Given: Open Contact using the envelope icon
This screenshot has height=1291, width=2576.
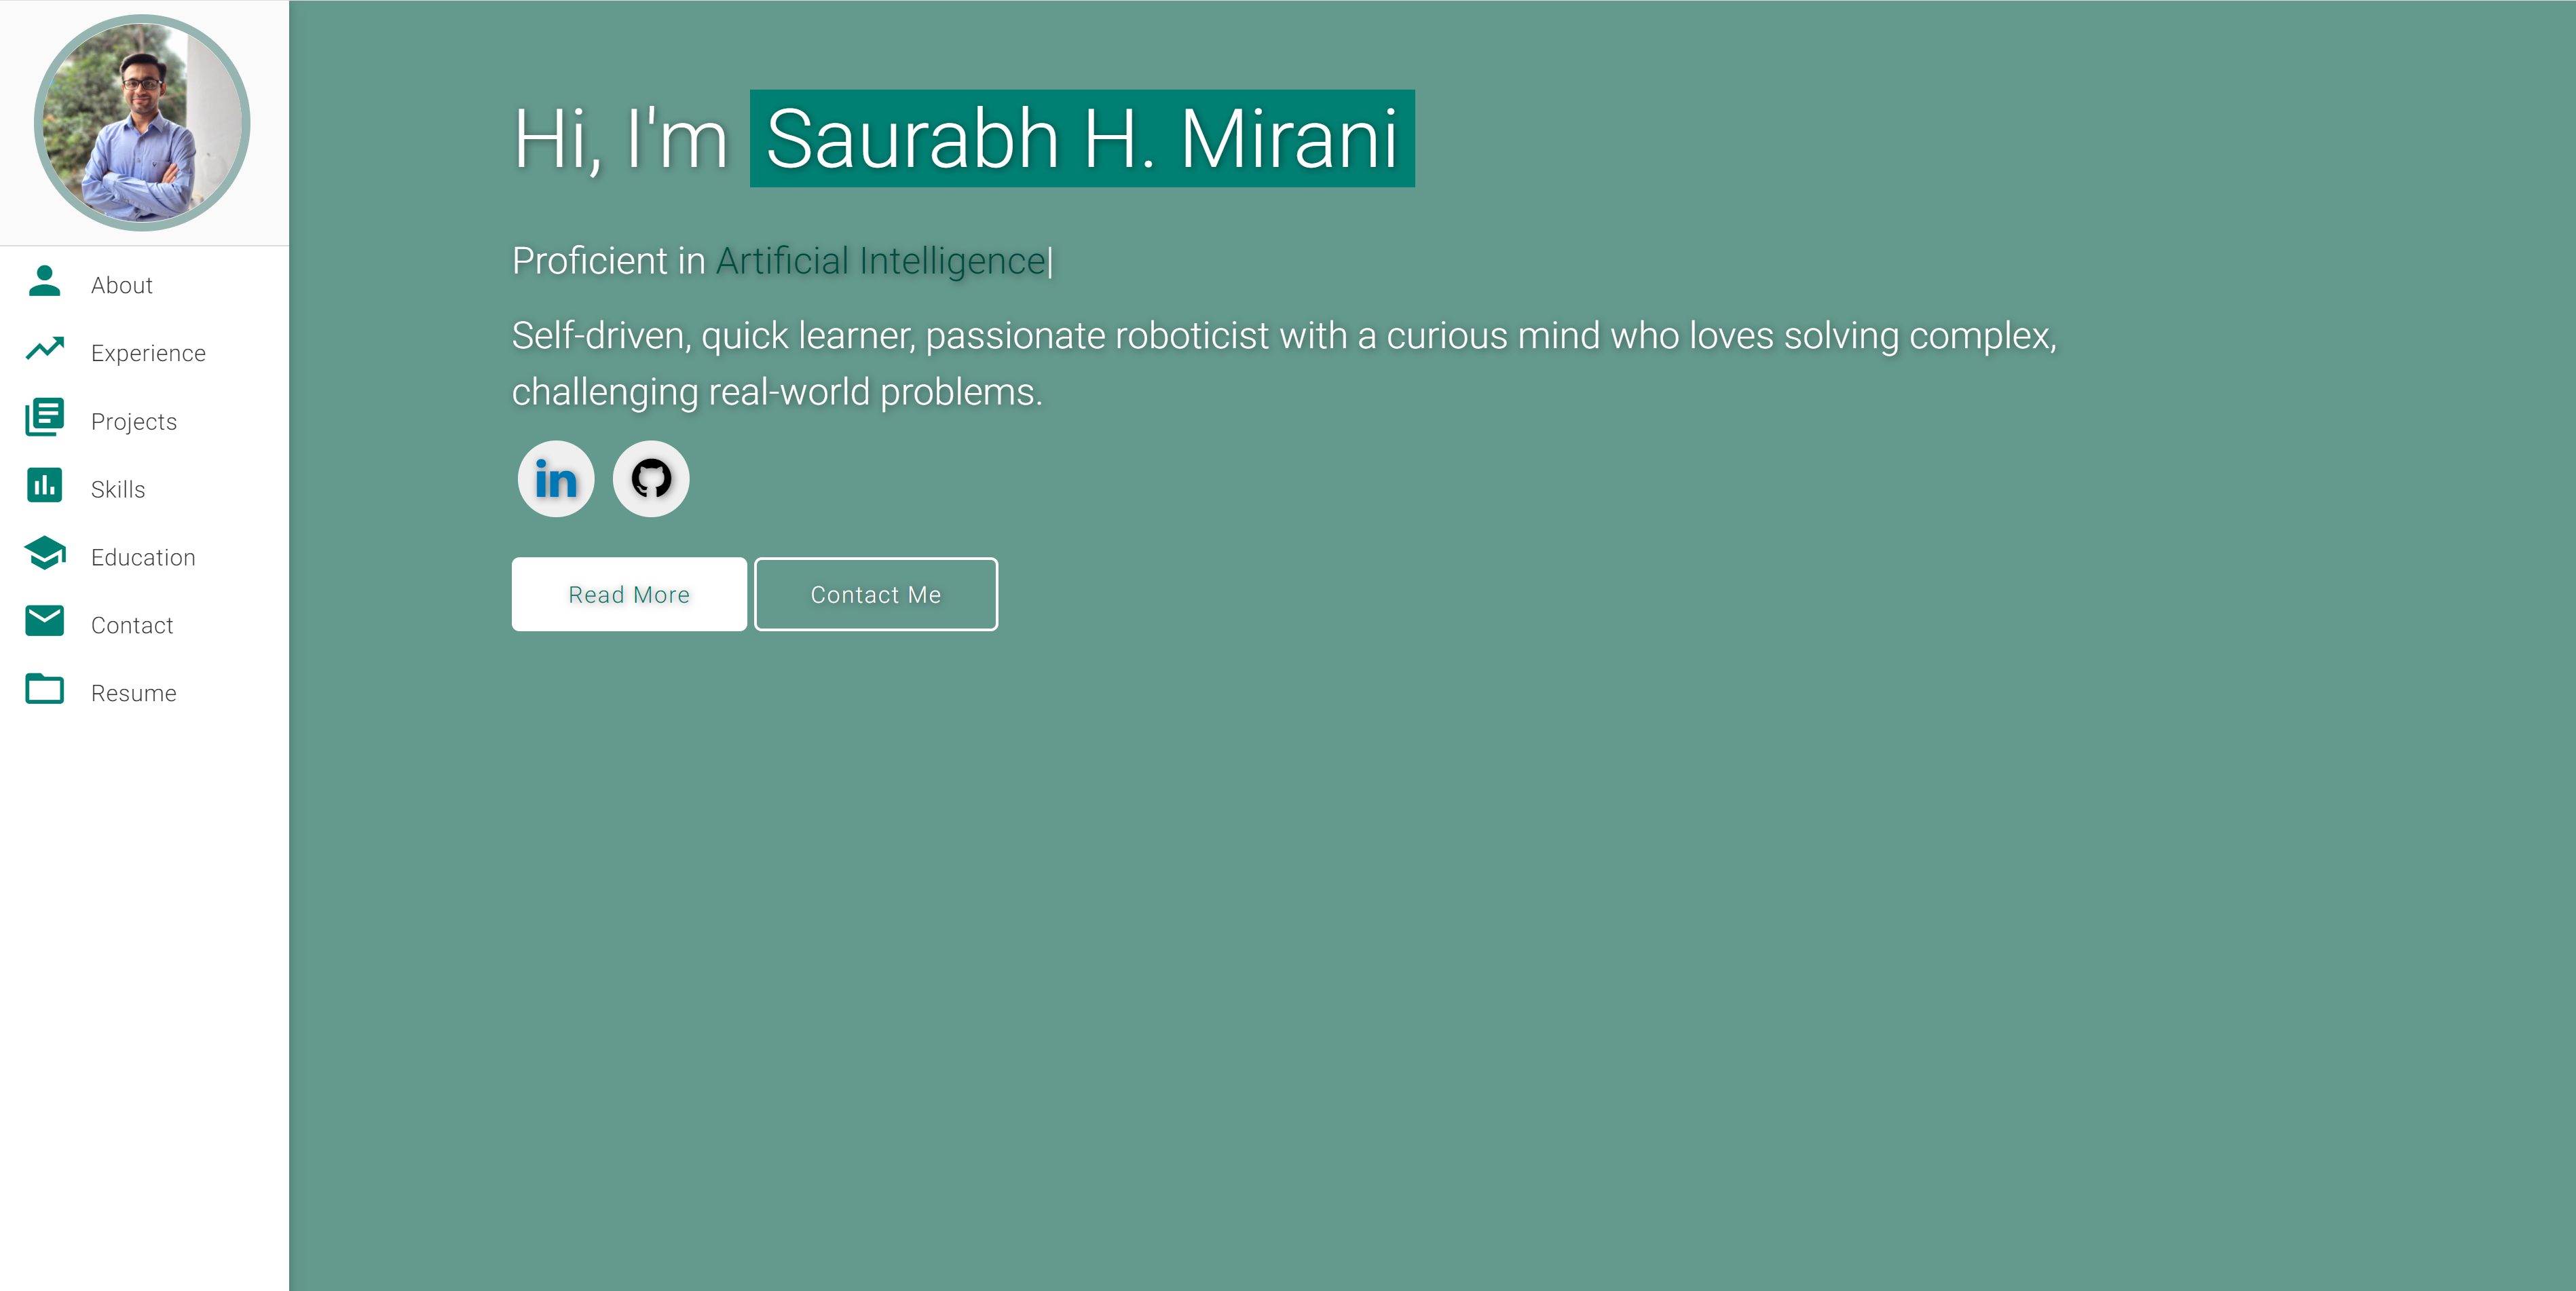Looking at the screenshot, I should click(44, 622).
